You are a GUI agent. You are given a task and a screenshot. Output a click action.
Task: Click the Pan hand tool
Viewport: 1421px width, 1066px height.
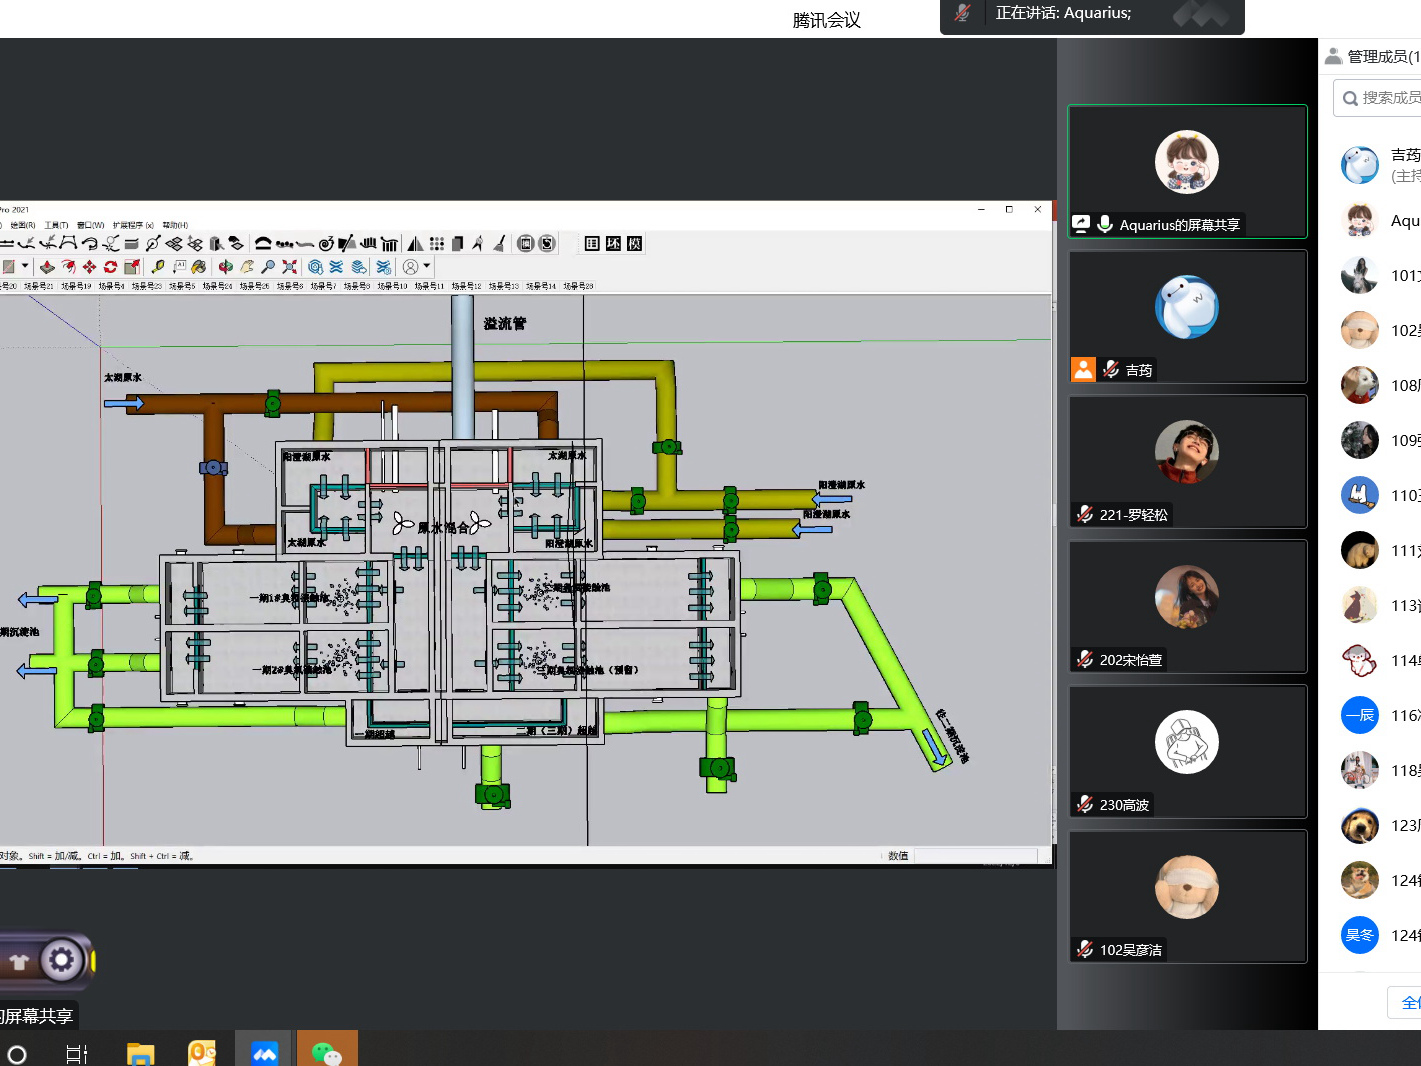247,267
